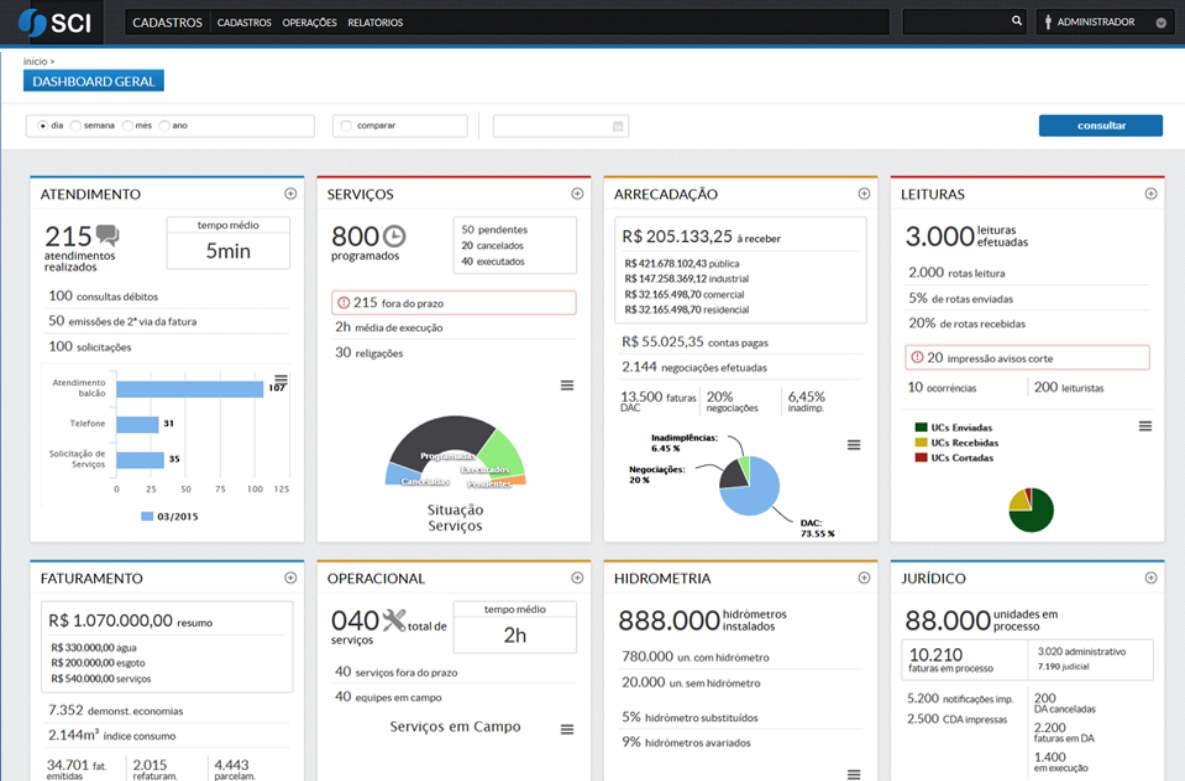1185x781 pixels.
Task: Open the Leituras chart hamburger menu
Action: coord(1145,426)
